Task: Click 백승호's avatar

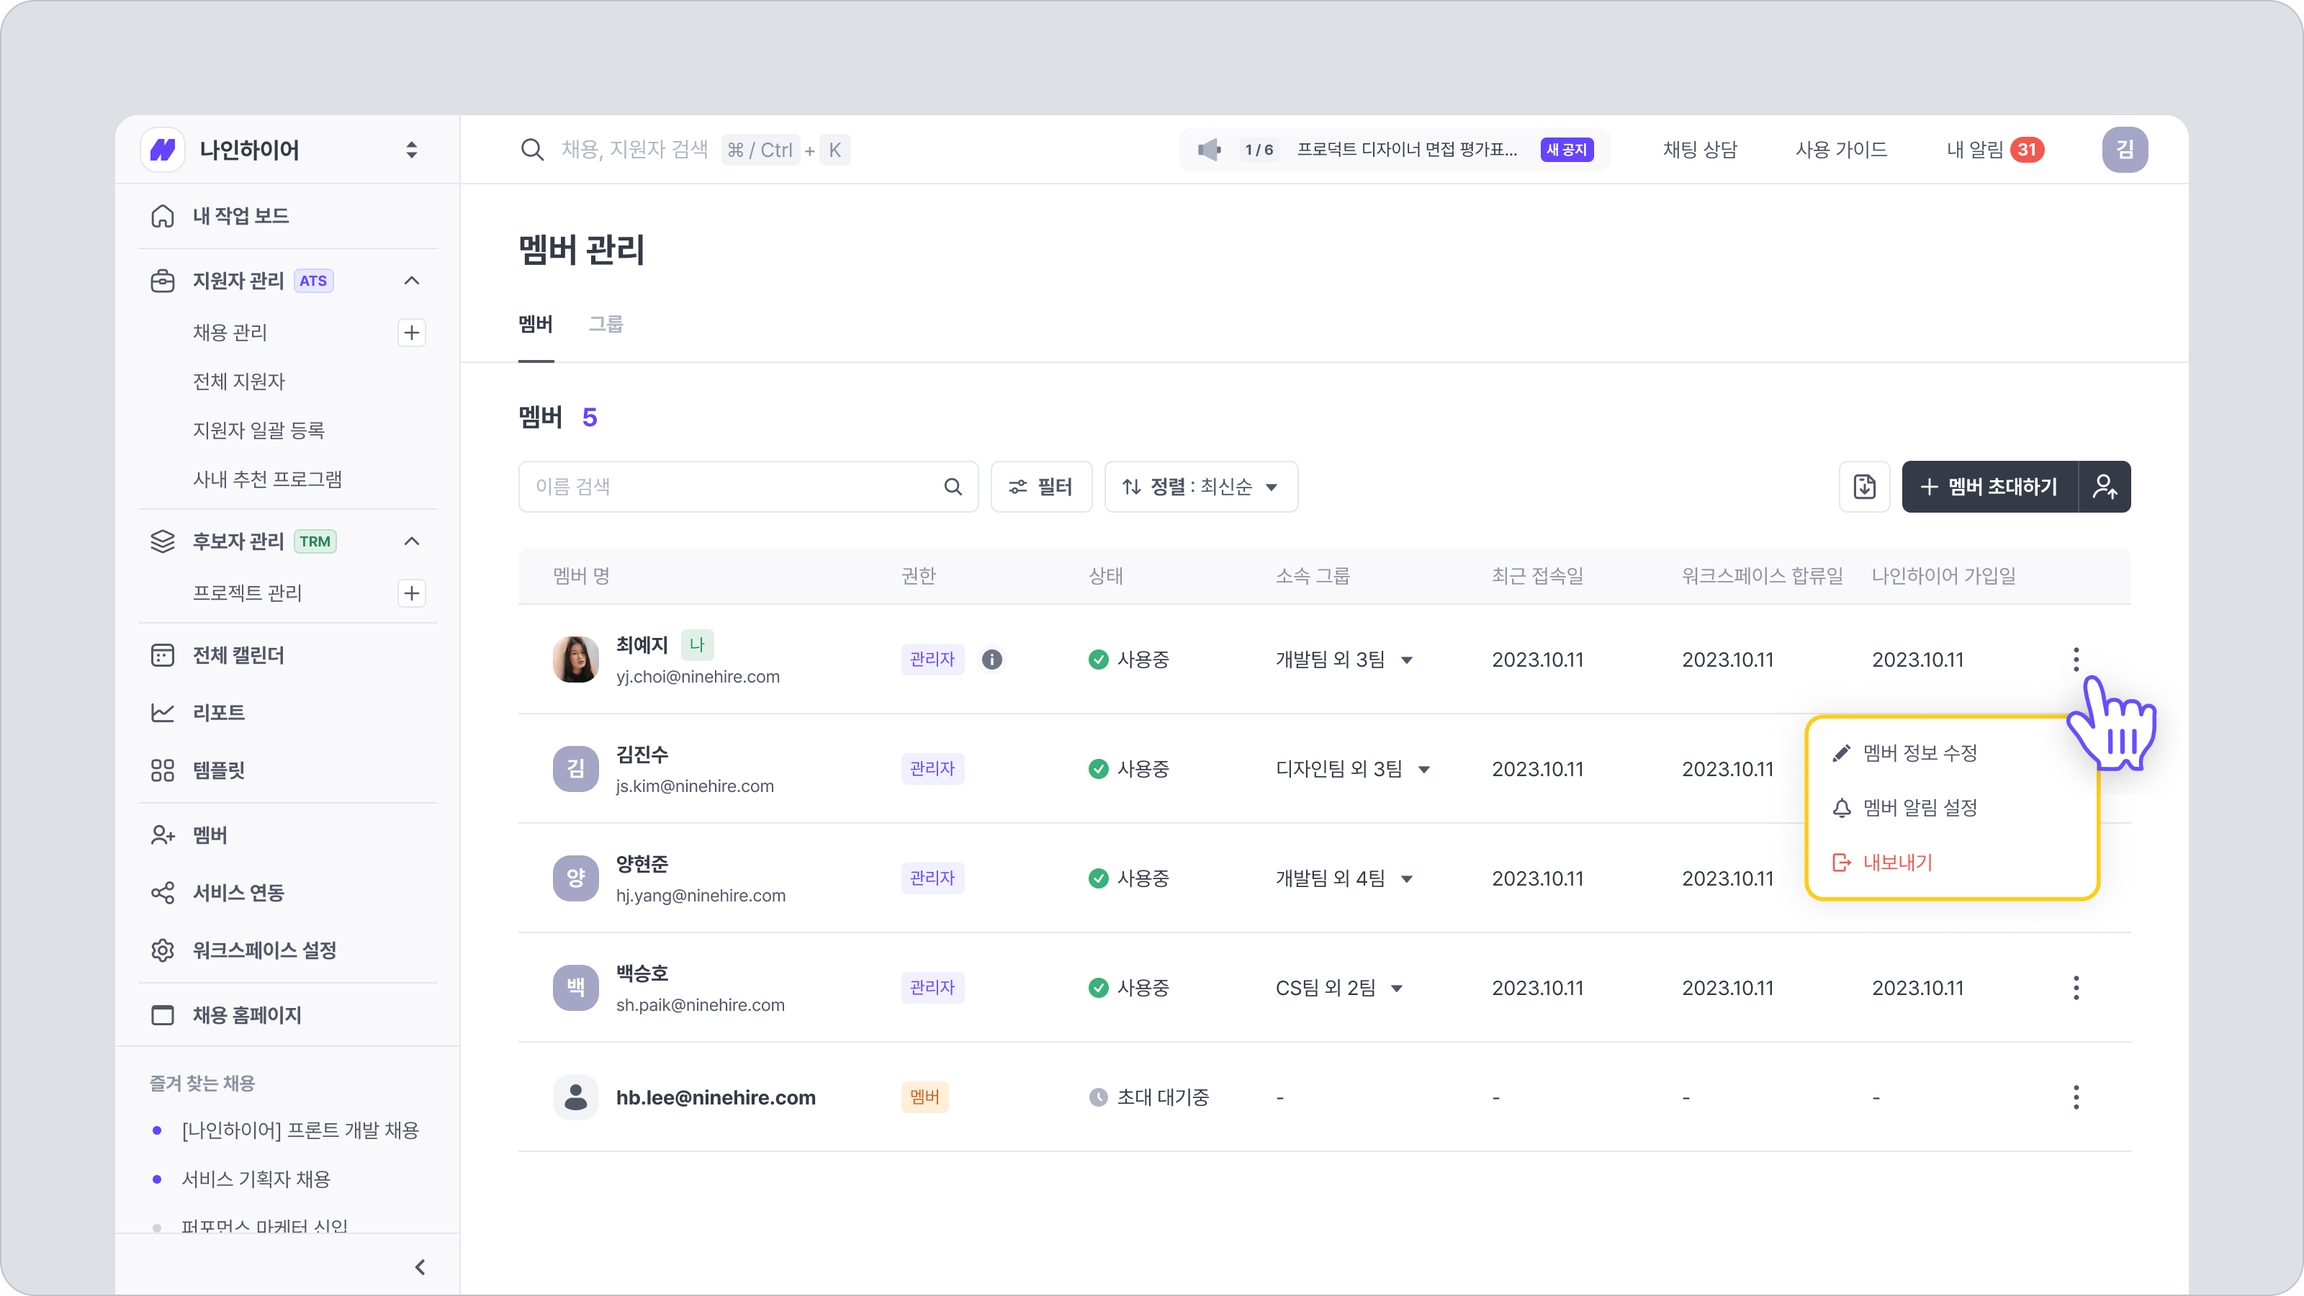Action: pos(576,988)
